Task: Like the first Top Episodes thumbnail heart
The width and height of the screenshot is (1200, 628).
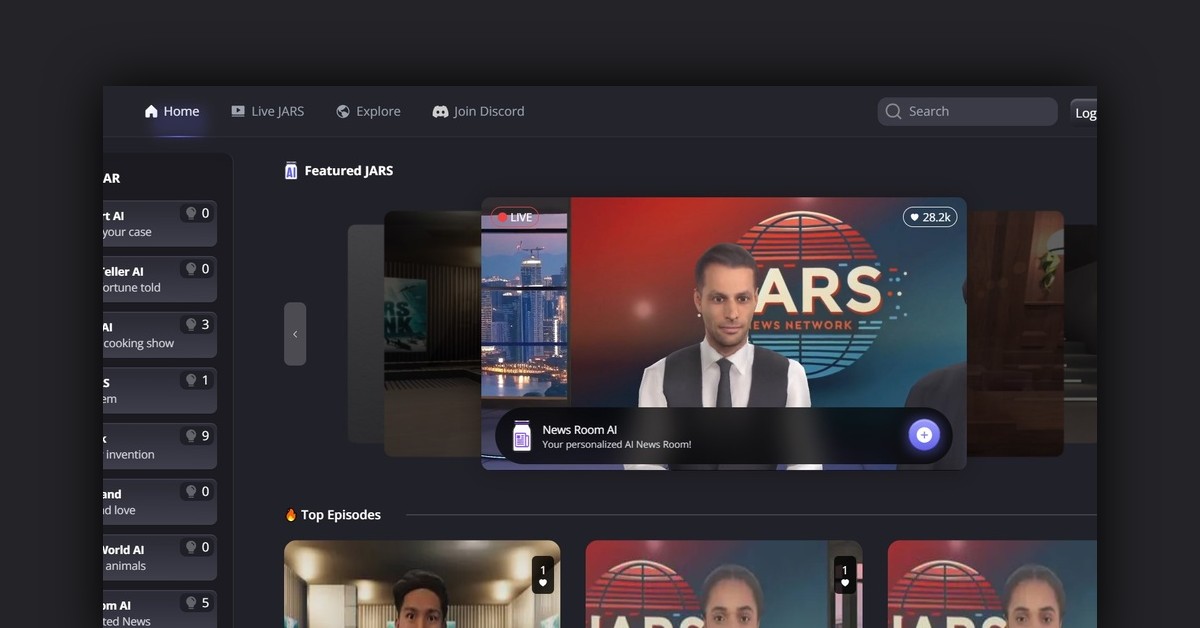Action: click(x=543, y=583)
